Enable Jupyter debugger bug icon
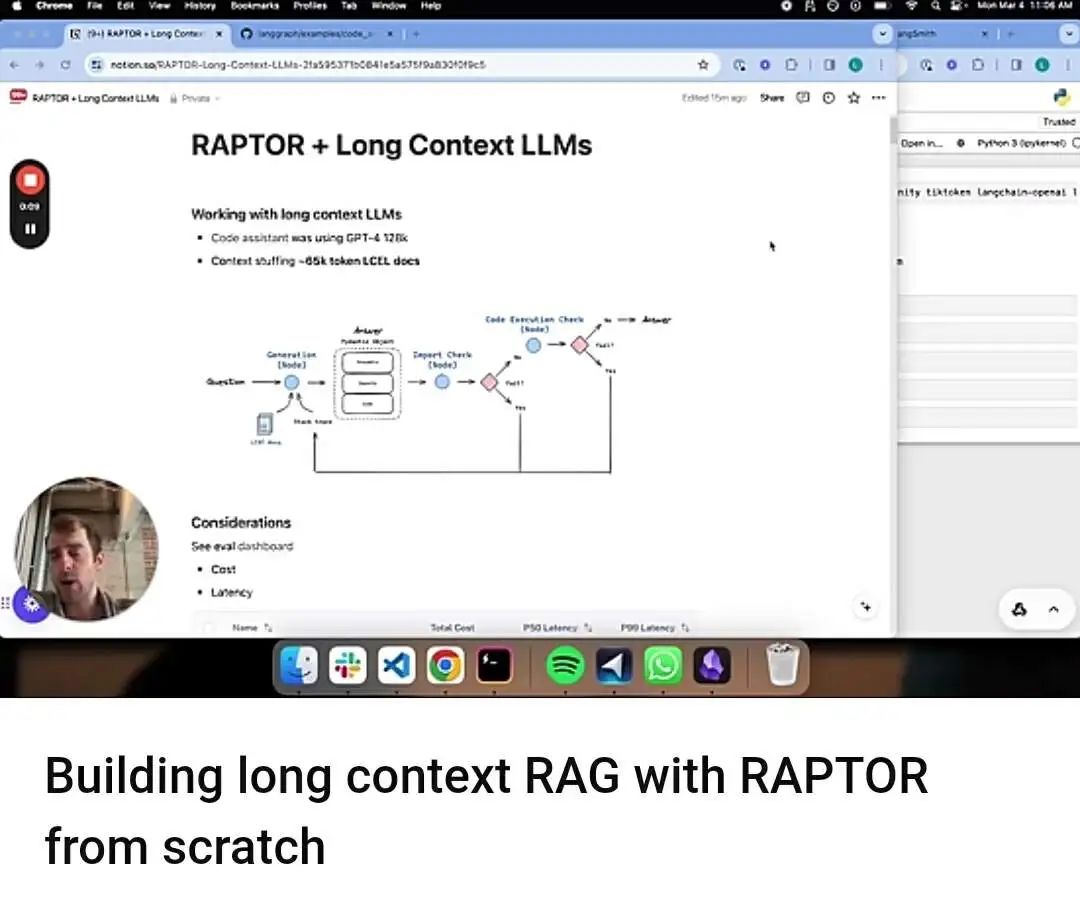1080x903 pixels. (x=960, y=143)
